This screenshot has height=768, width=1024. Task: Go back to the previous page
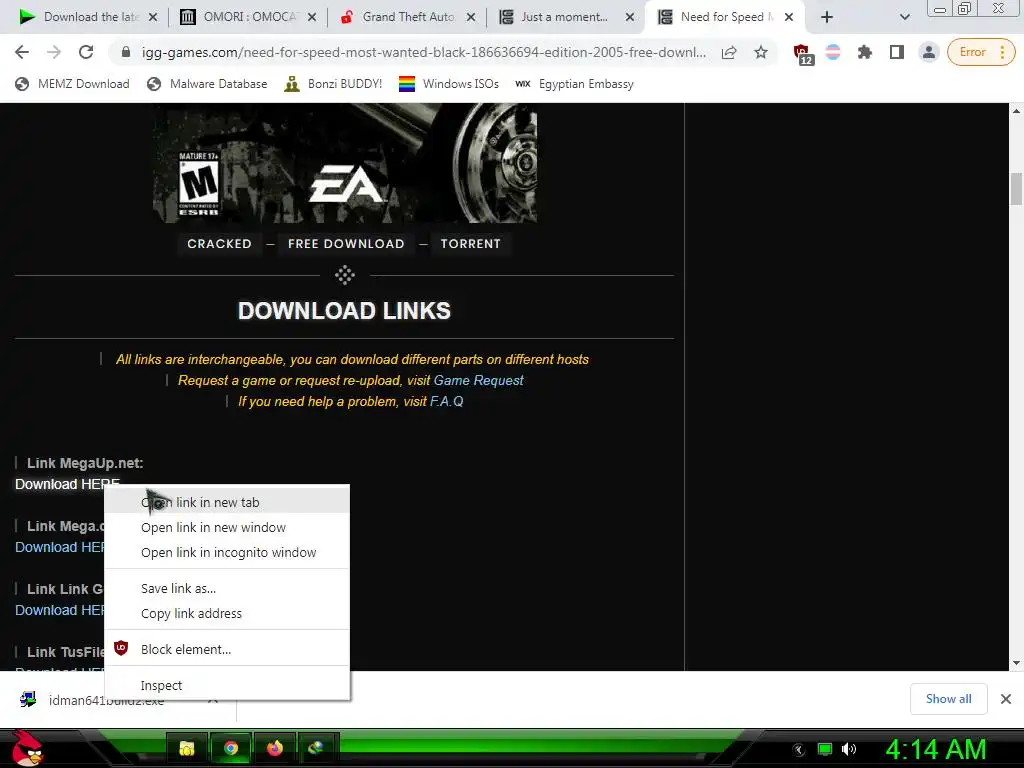[22, 52]
